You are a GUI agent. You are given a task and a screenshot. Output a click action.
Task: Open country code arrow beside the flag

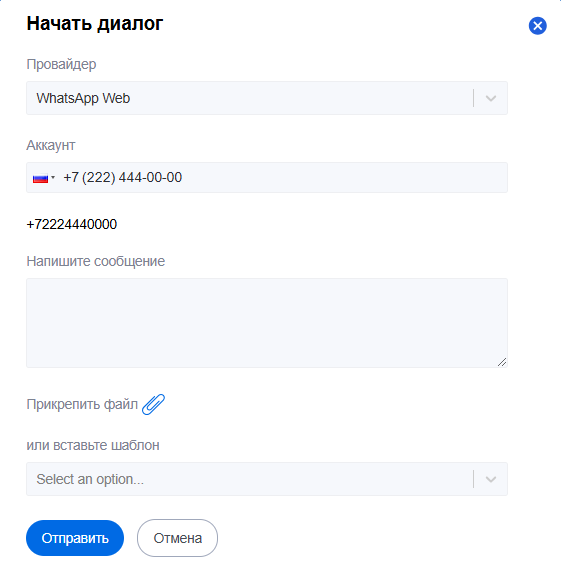pos(53,178)
